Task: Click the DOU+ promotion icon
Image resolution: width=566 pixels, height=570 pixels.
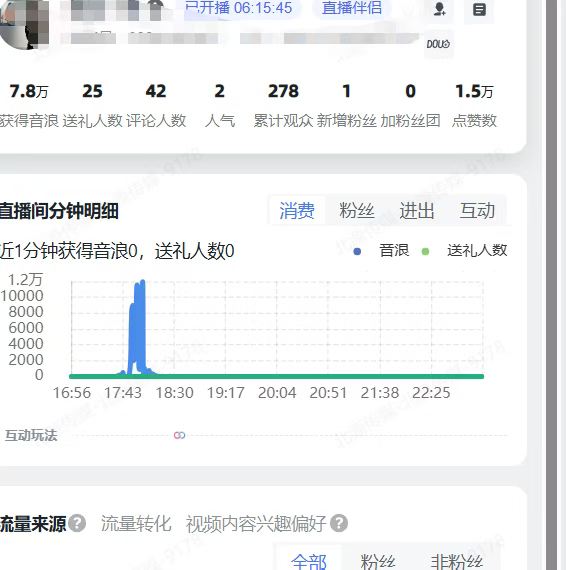Action: (x=438, y=44)
